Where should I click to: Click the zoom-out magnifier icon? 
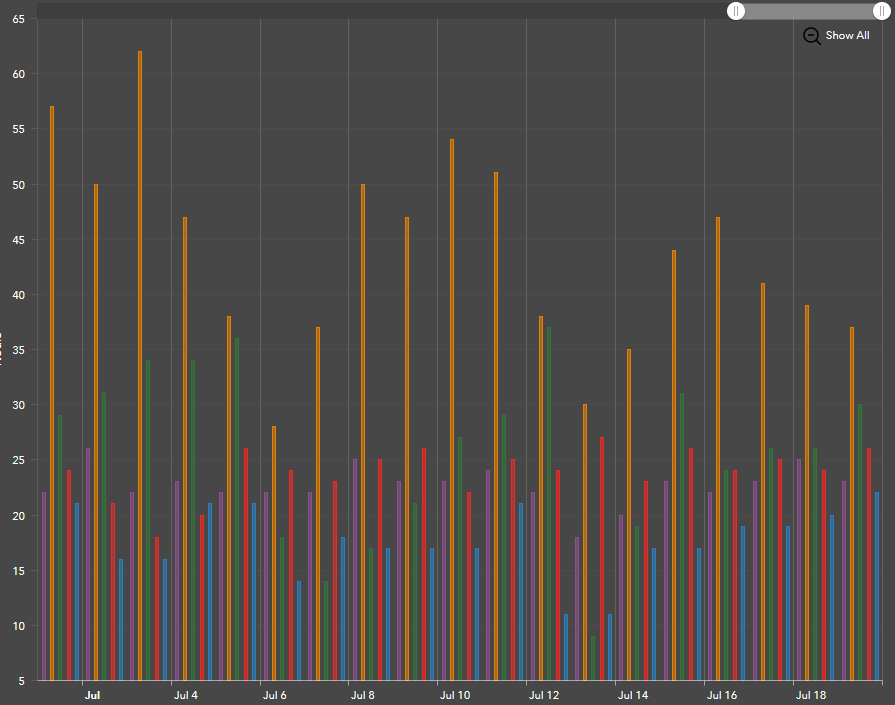point(811,35)
